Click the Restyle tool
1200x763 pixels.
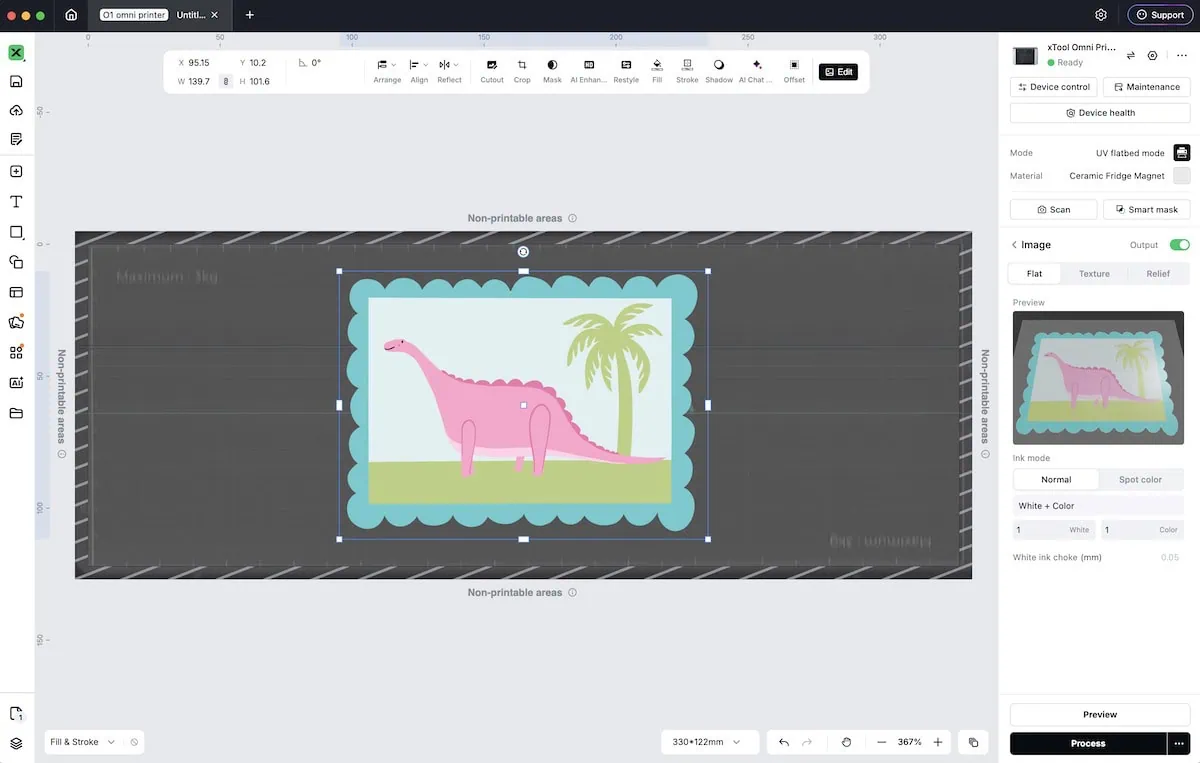click(x=626, y=71)
